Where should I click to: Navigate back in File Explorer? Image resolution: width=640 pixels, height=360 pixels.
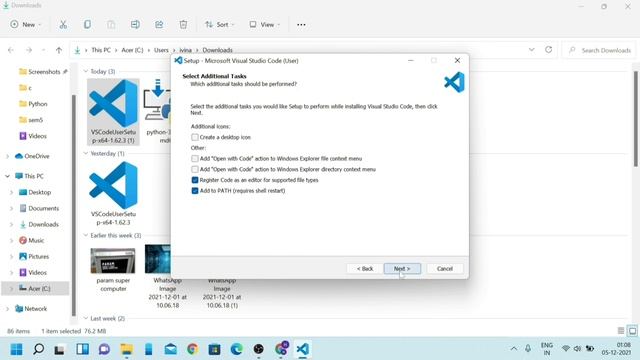tap(11, 50)
